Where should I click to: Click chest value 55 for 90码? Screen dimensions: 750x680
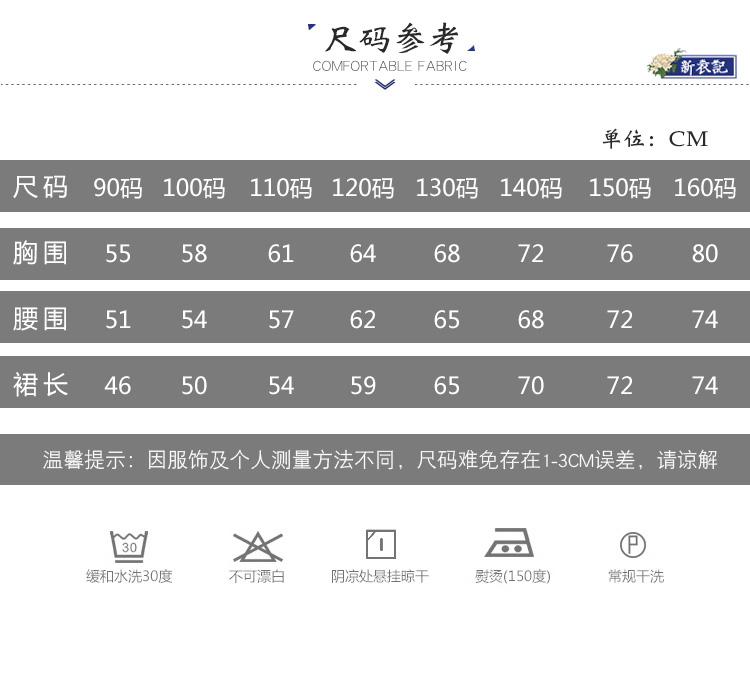coord(118,253)
